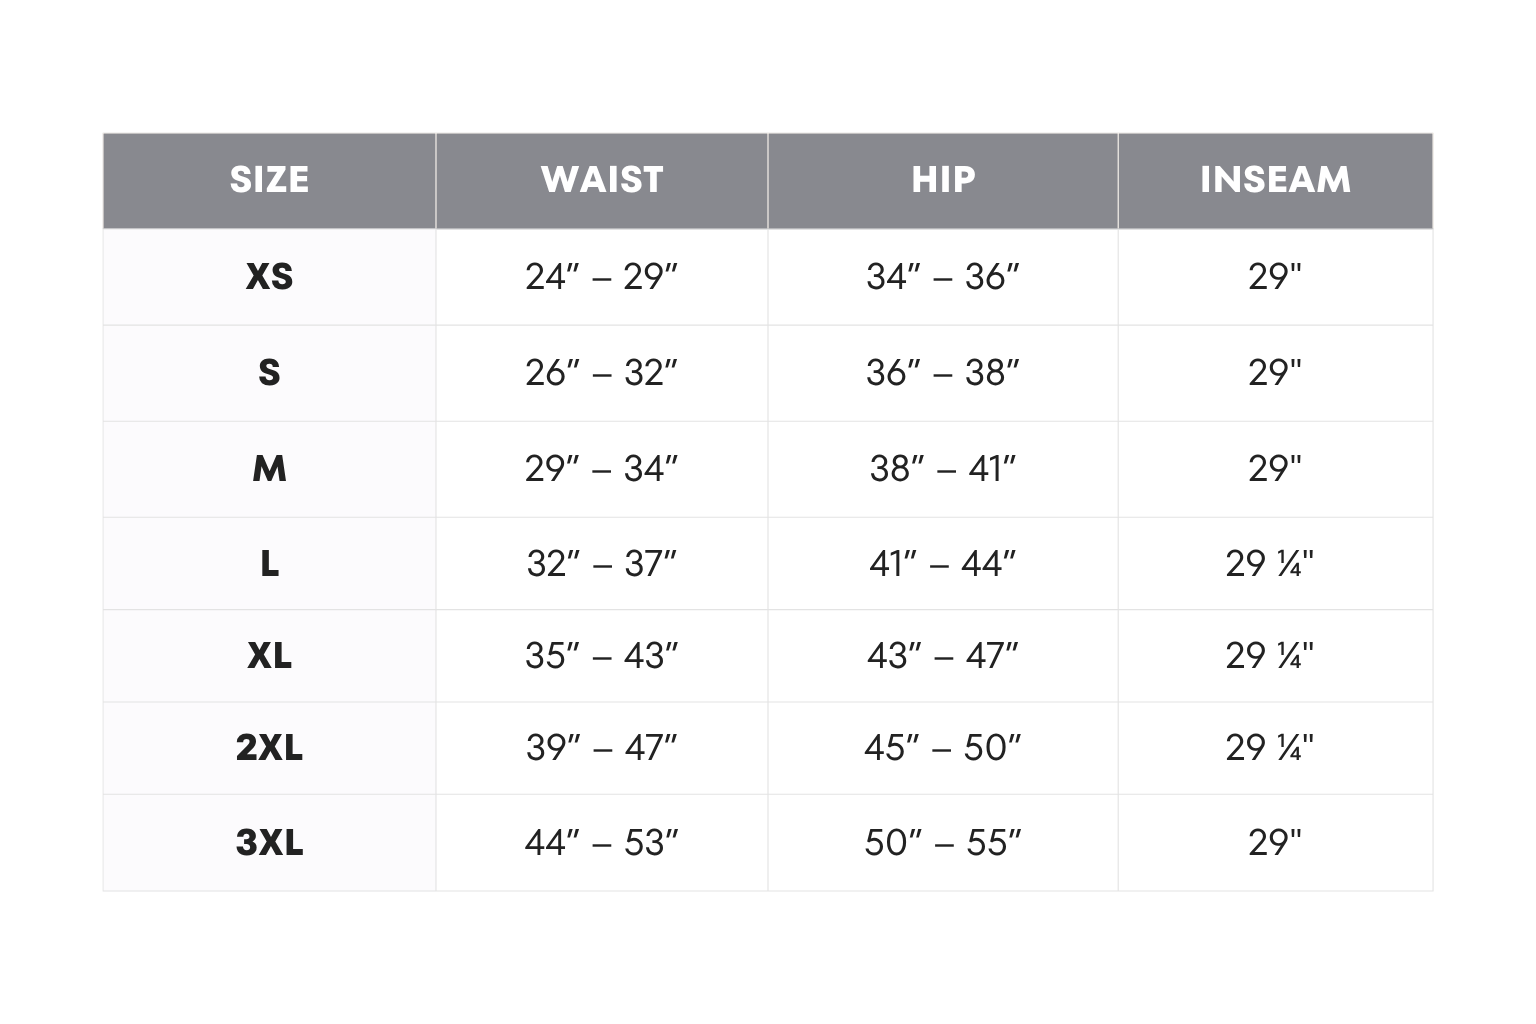Click the L hip measurement 41″ – 44″

pos(943,564)
